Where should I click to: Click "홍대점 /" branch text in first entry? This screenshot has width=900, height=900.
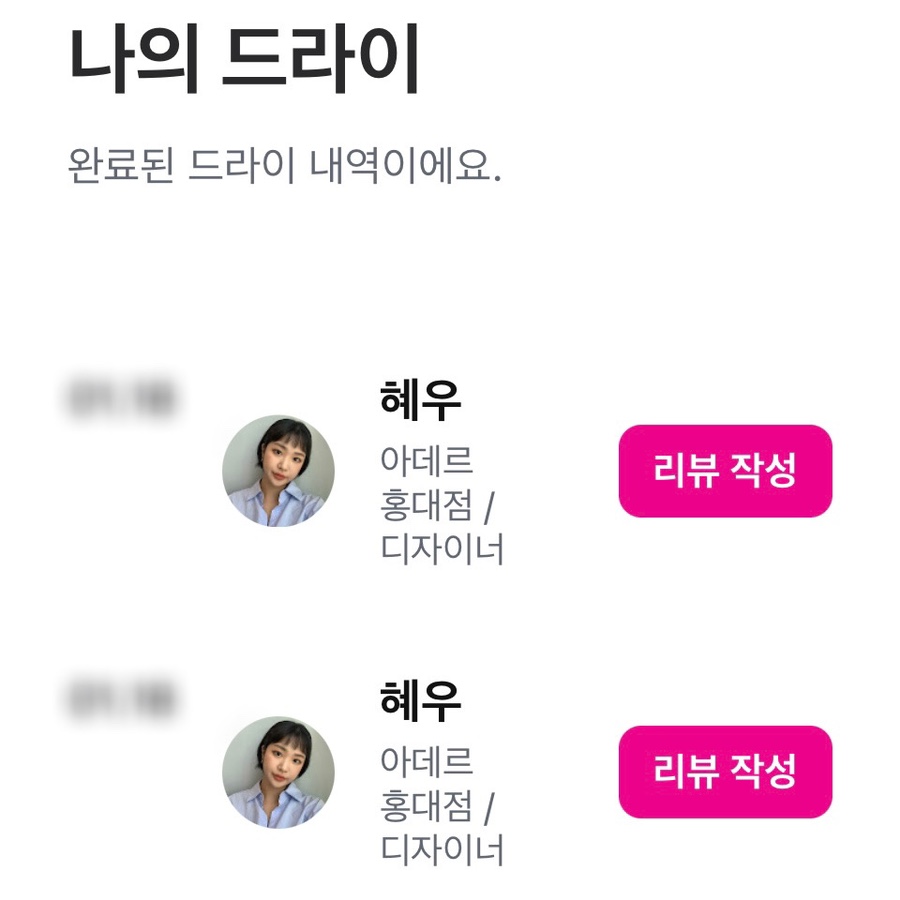pyautogui.click(x=437, y=505)
